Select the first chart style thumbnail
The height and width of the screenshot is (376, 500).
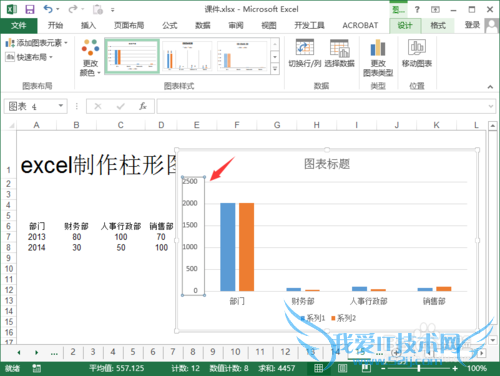(132, 56)
